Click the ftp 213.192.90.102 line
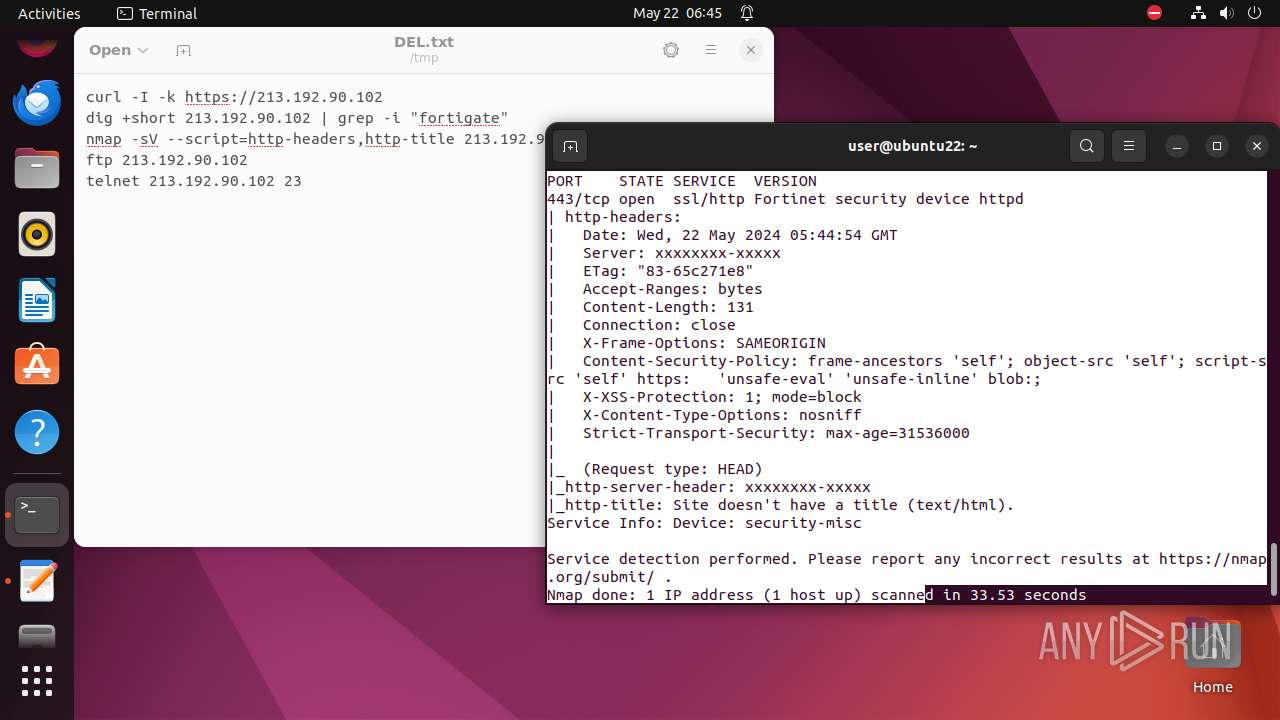This screenshot has width=1280, height=720. tap(167, 160)
